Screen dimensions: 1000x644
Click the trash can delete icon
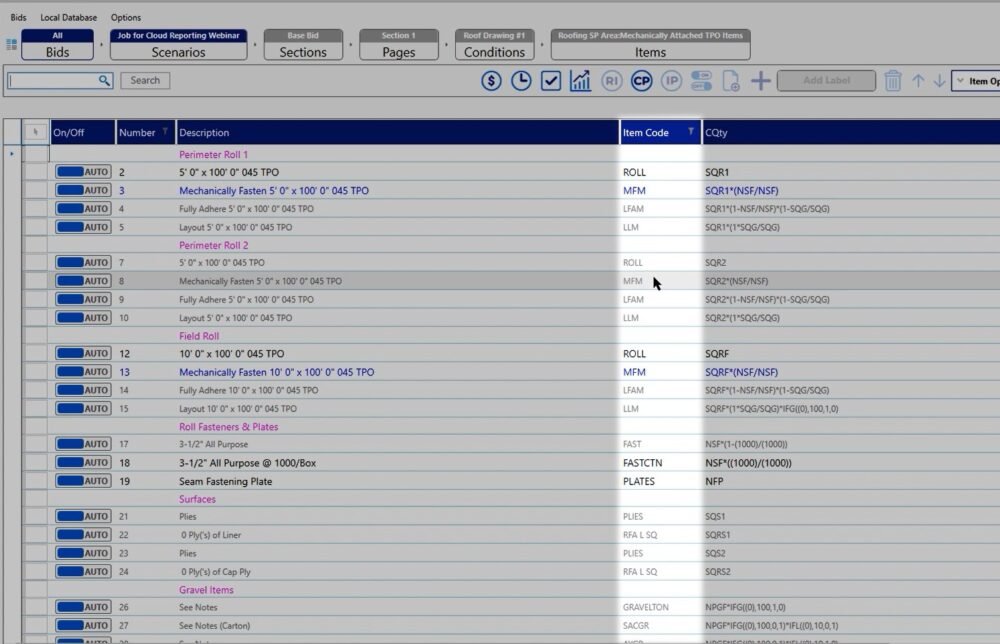893,81
